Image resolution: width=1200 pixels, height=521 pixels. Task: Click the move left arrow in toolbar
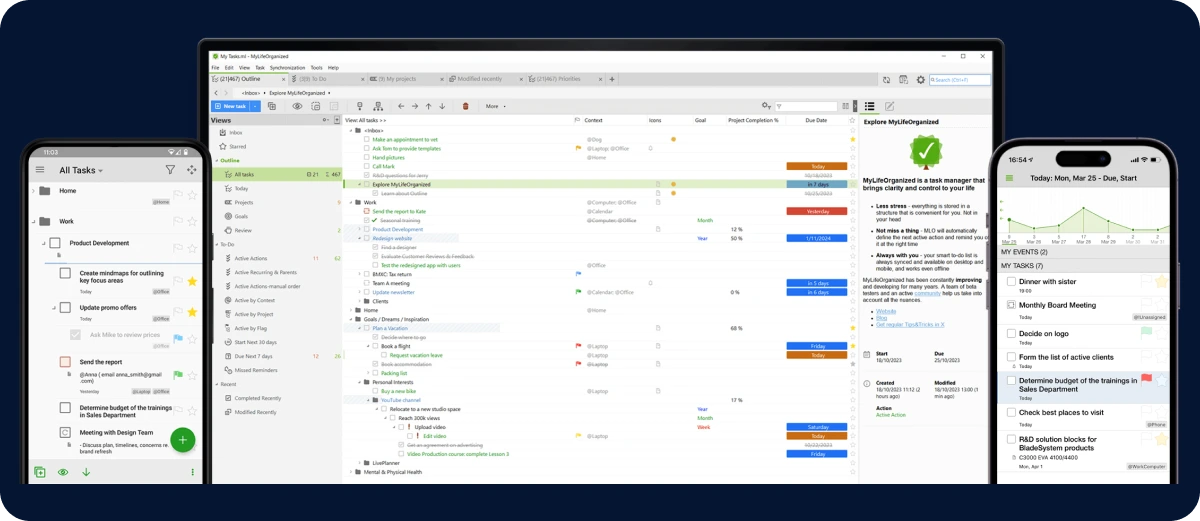[x=401, y=106]
